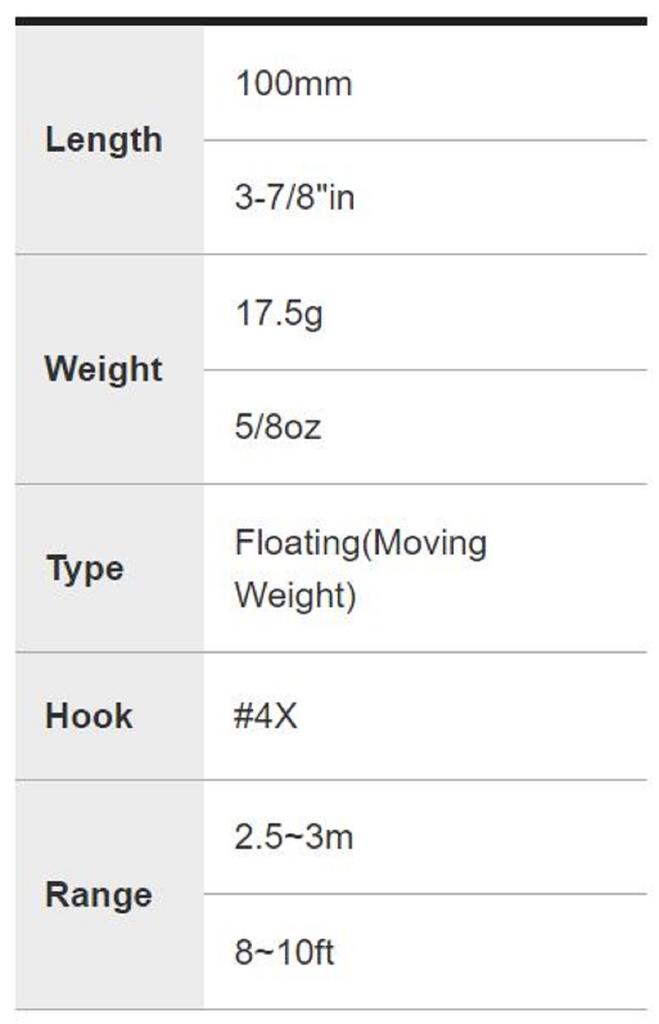Click the Hook row header
Image resolution: width=659 pixels, height=1024 pixels.
(x=89, y=716)
